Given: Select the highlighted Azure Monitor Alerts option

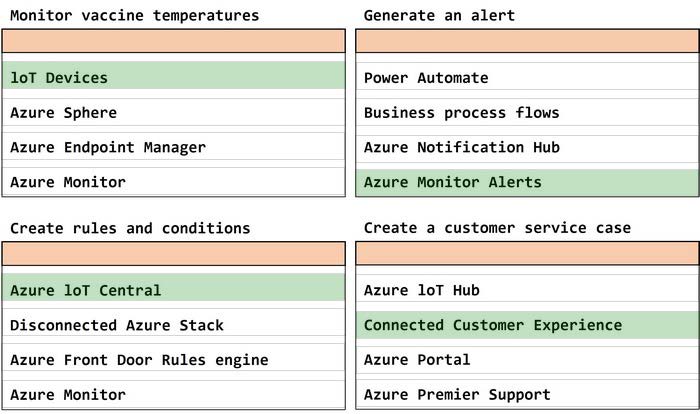Looking at the screenshot, I should point(527,182).
